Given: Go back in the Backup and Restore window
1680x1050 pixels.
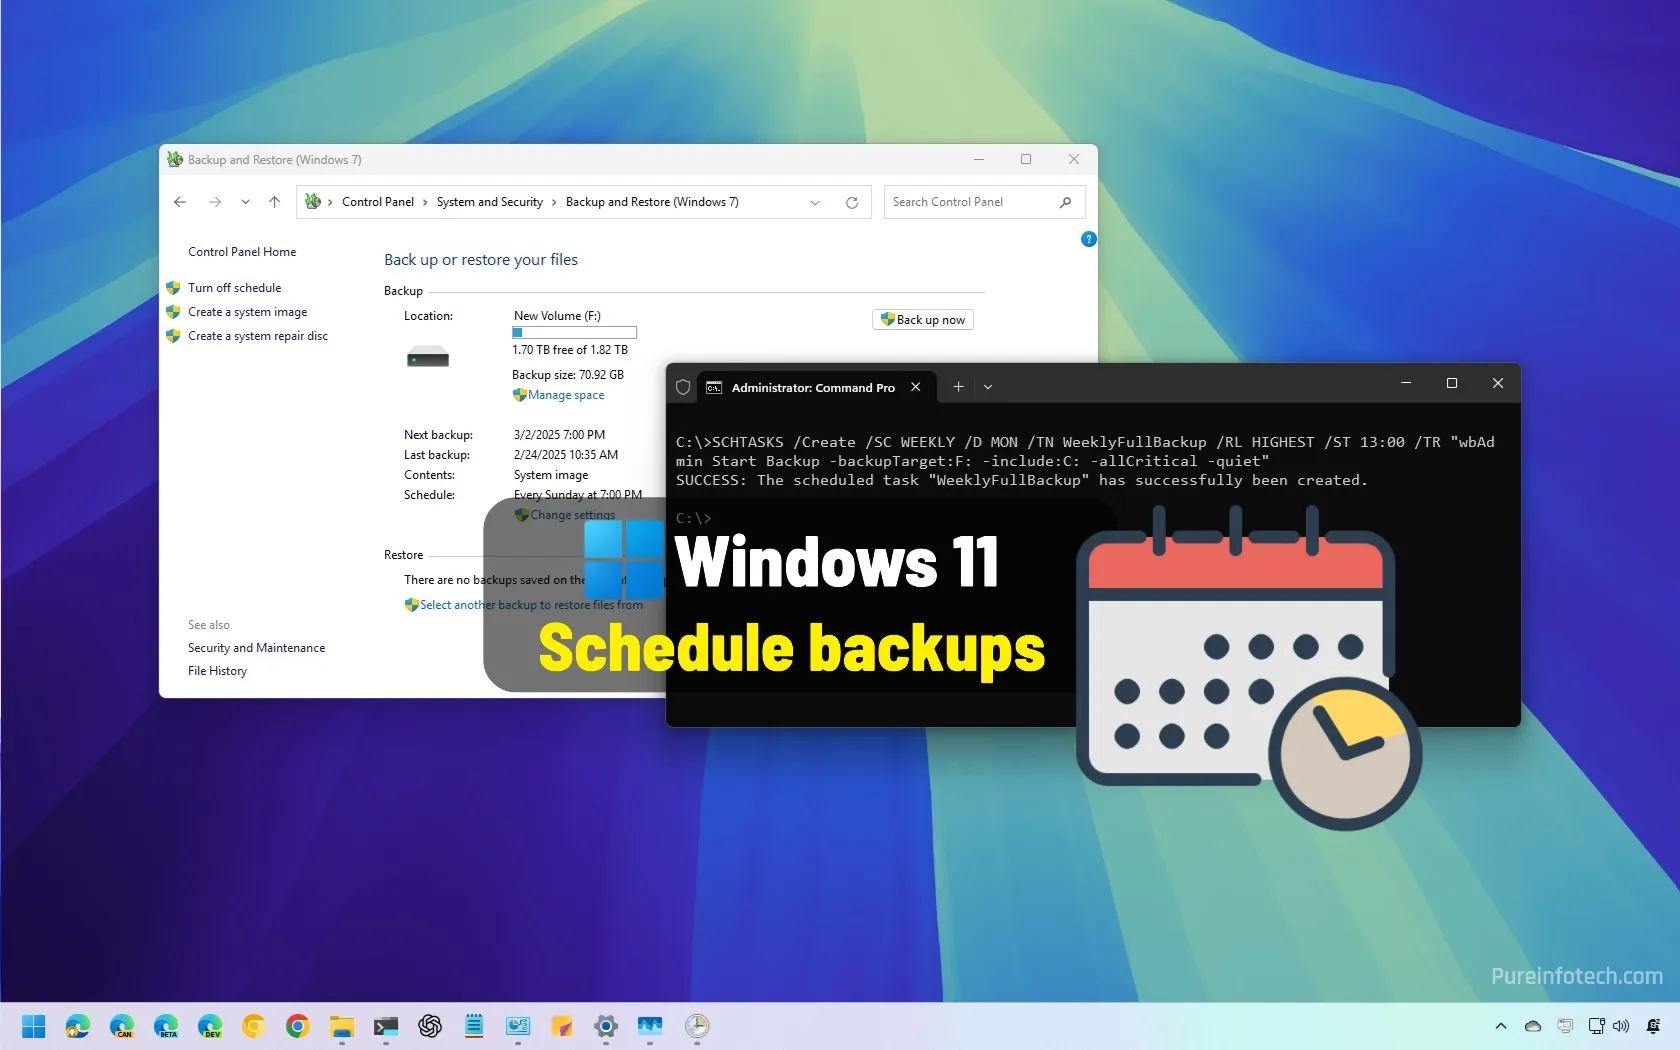Looking at the screenshot, I should pyautogui.click(x=180, y=202).
